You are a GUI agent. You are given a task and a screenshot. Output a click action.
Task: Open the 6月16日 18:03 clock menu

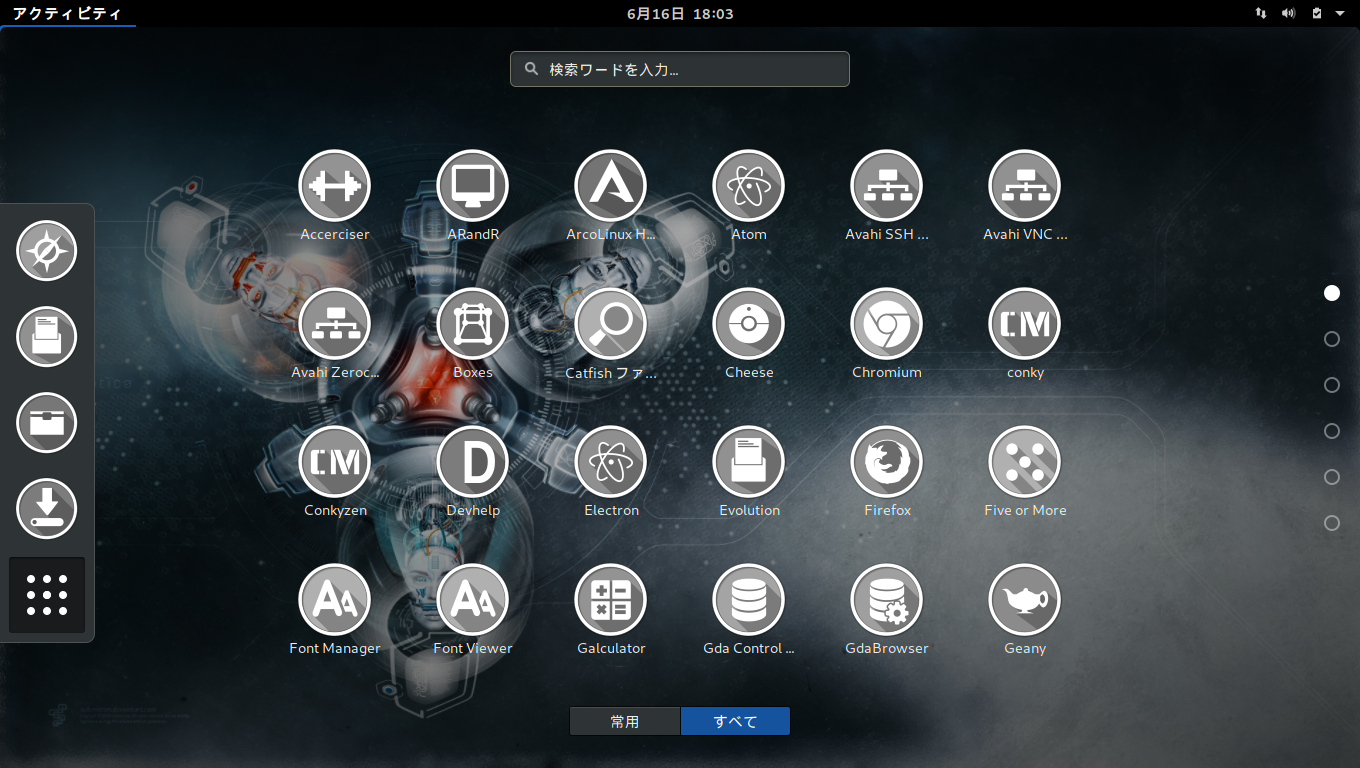(x=680, y=13)
